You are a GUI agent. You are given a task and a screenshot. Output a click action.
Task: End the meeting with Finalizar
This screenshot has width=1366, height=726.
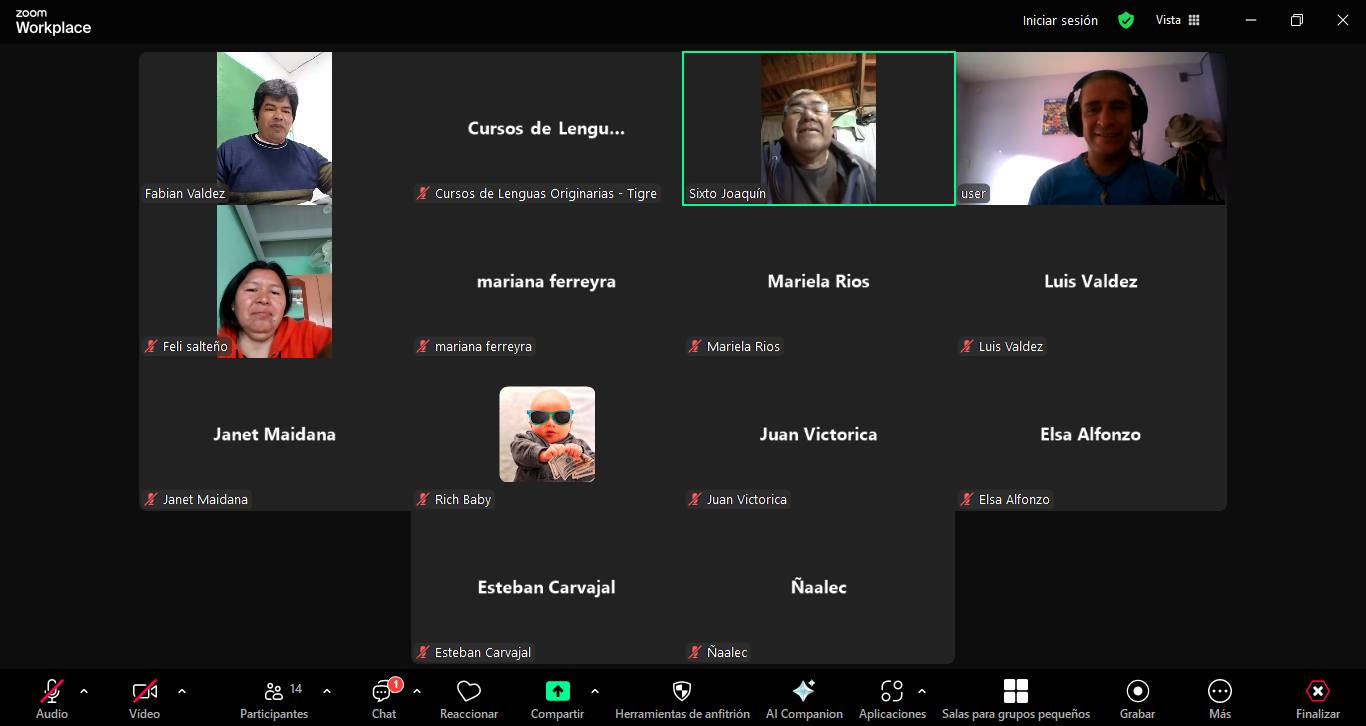click(1317, 698)
